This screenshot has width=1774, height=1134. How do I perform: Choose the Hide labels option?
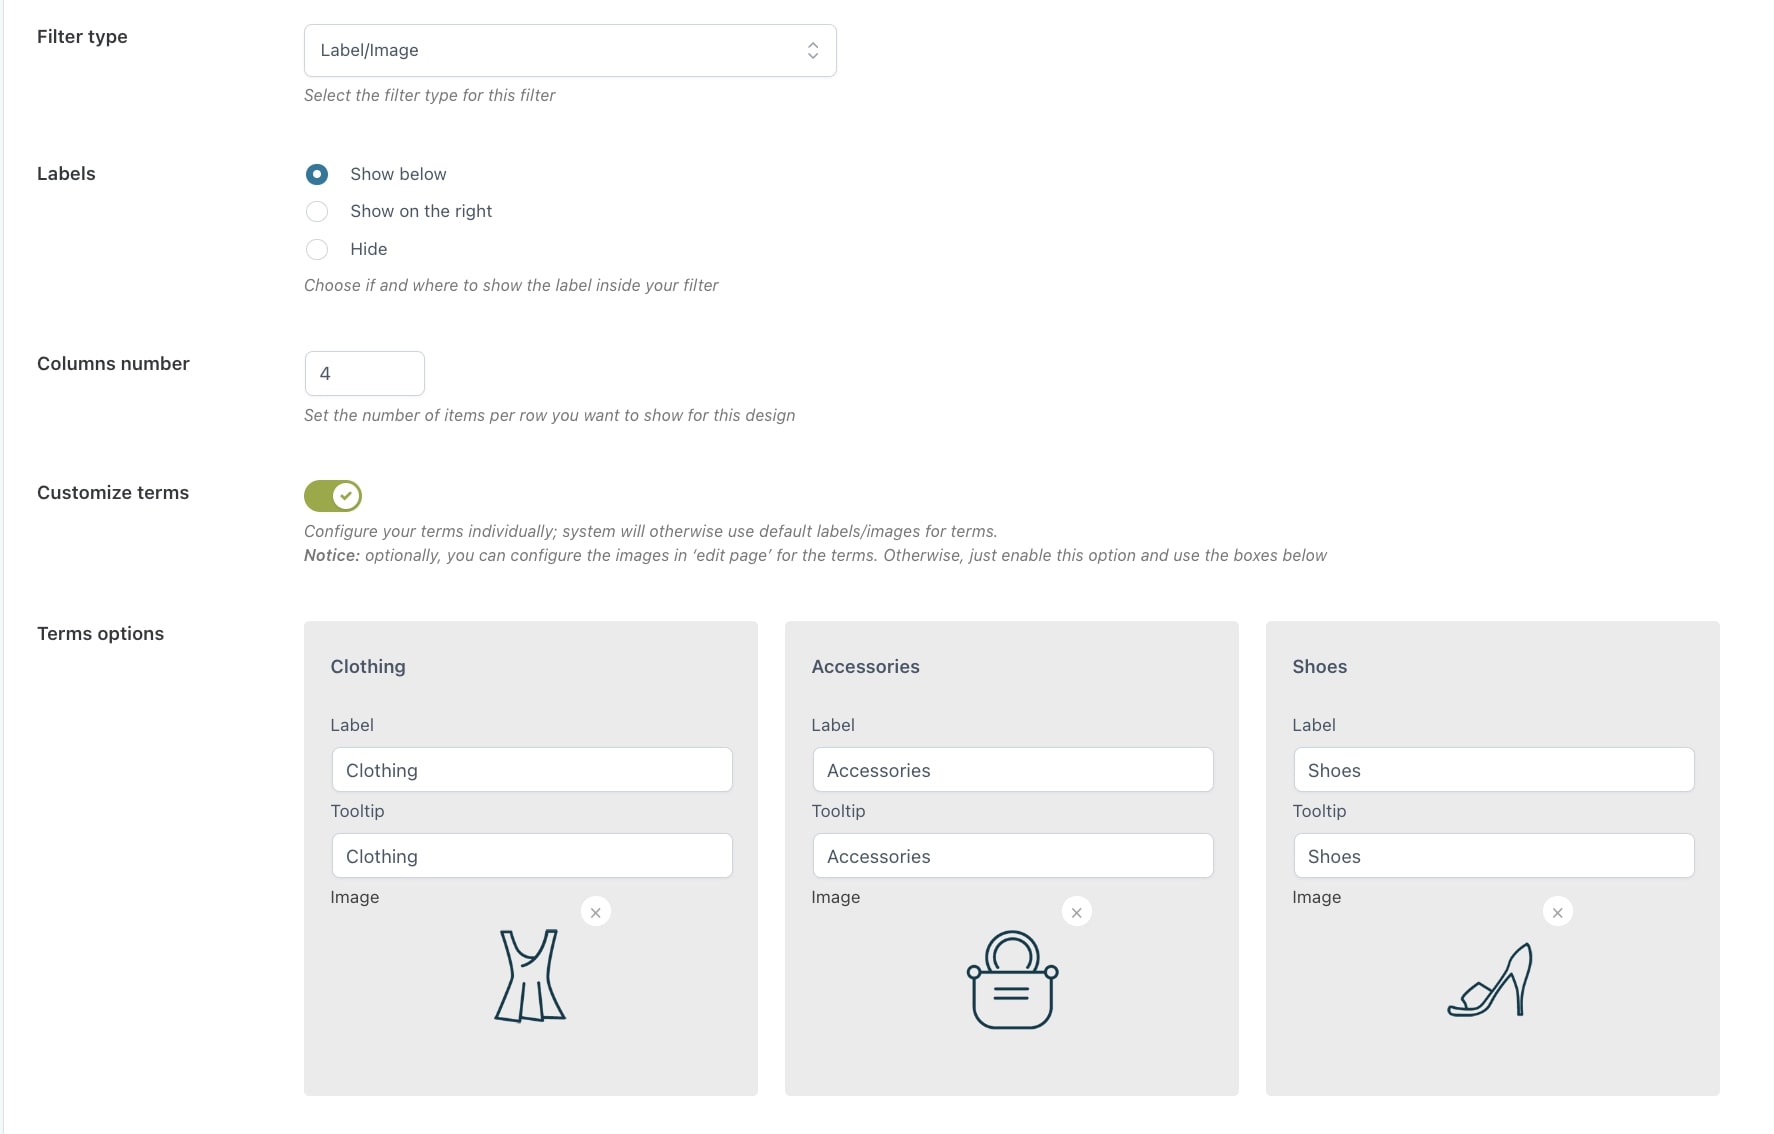(x=317, y=249)
